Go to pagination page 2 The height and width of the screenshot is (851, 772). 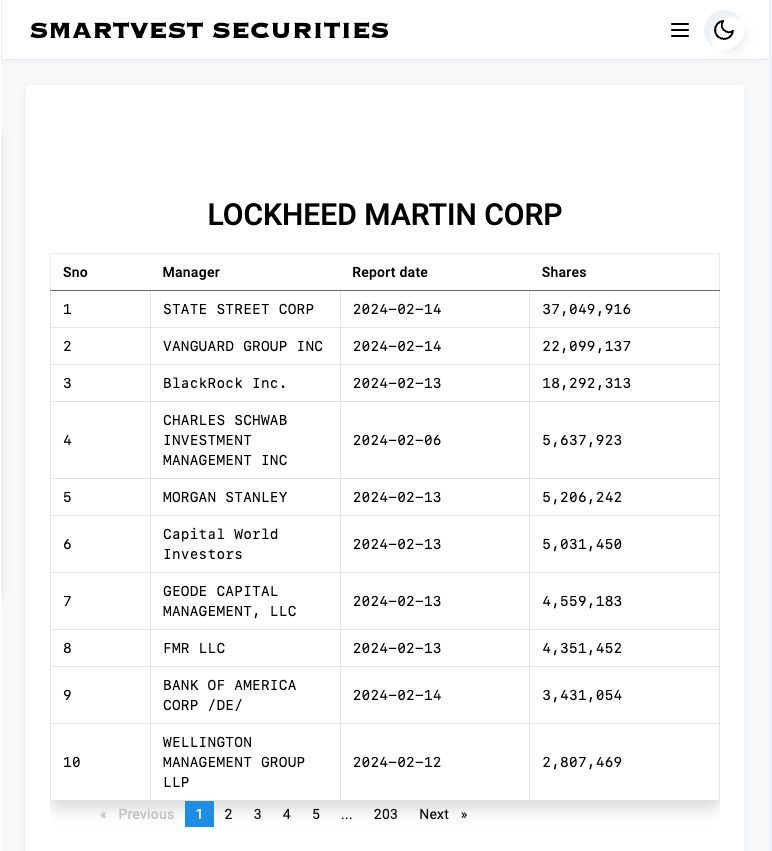tap(228, 814)
